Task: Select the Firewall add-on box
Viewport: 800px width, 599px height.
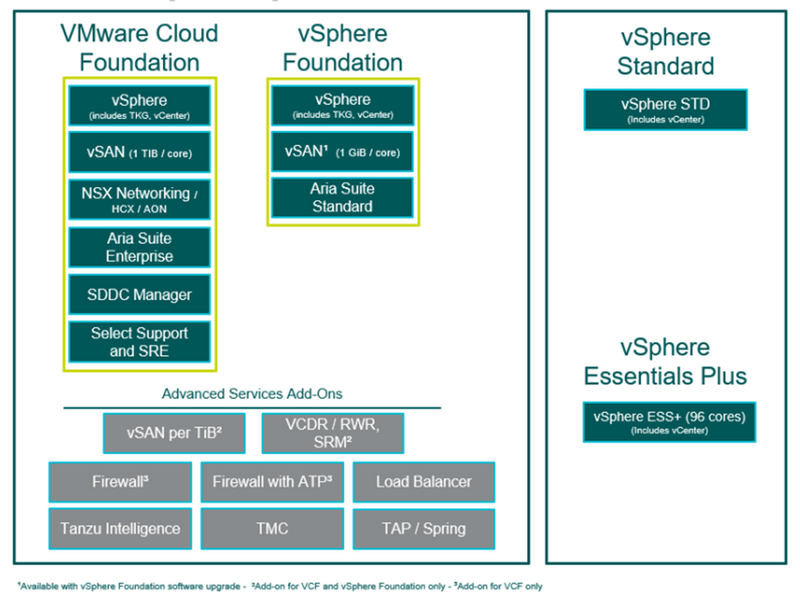Action: pos(120,481)
